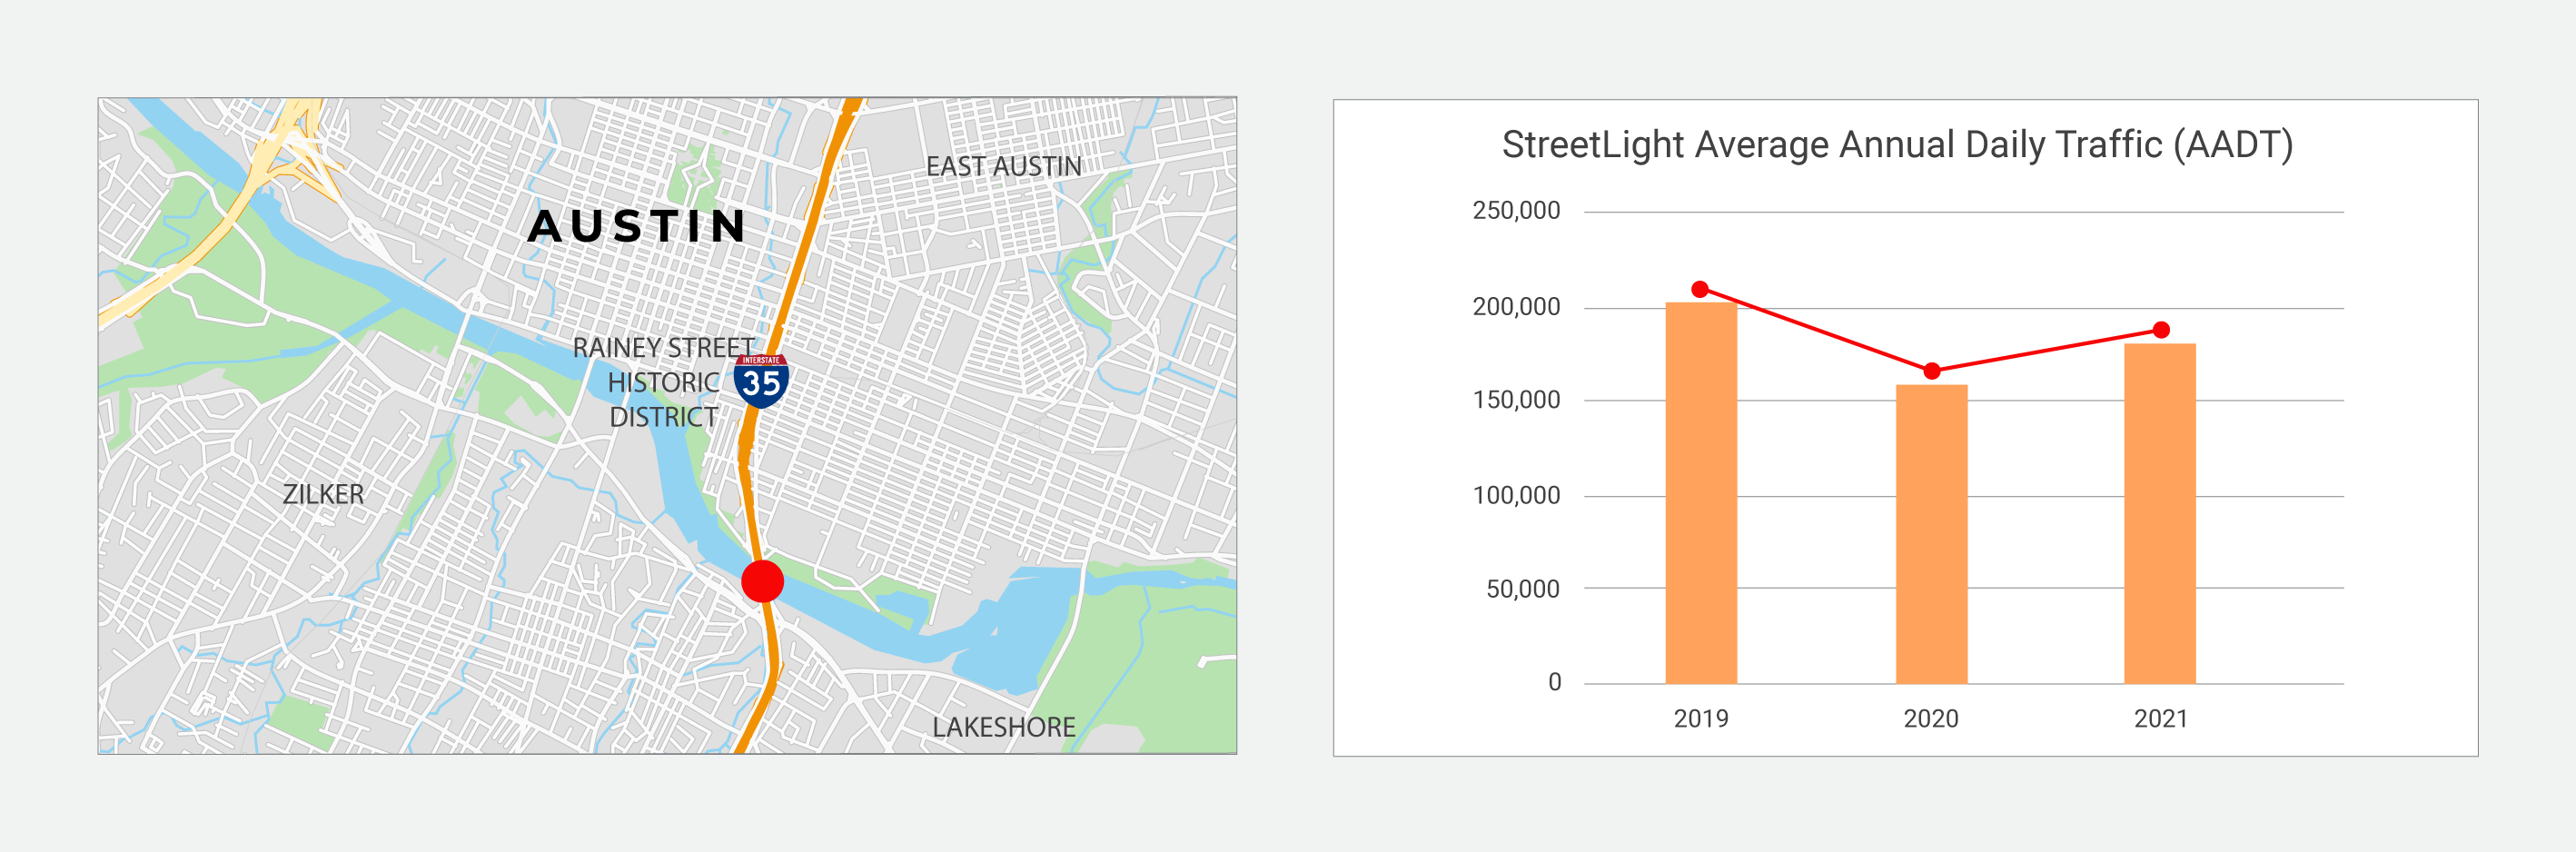Click the 2020 orange bar

1932,534
